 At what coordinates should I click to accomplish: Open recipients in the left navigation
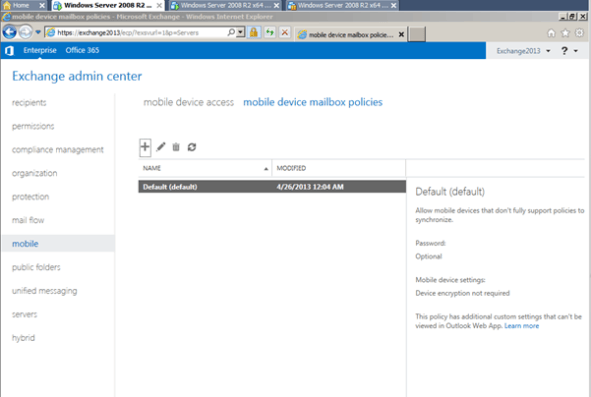click(29, 103)
